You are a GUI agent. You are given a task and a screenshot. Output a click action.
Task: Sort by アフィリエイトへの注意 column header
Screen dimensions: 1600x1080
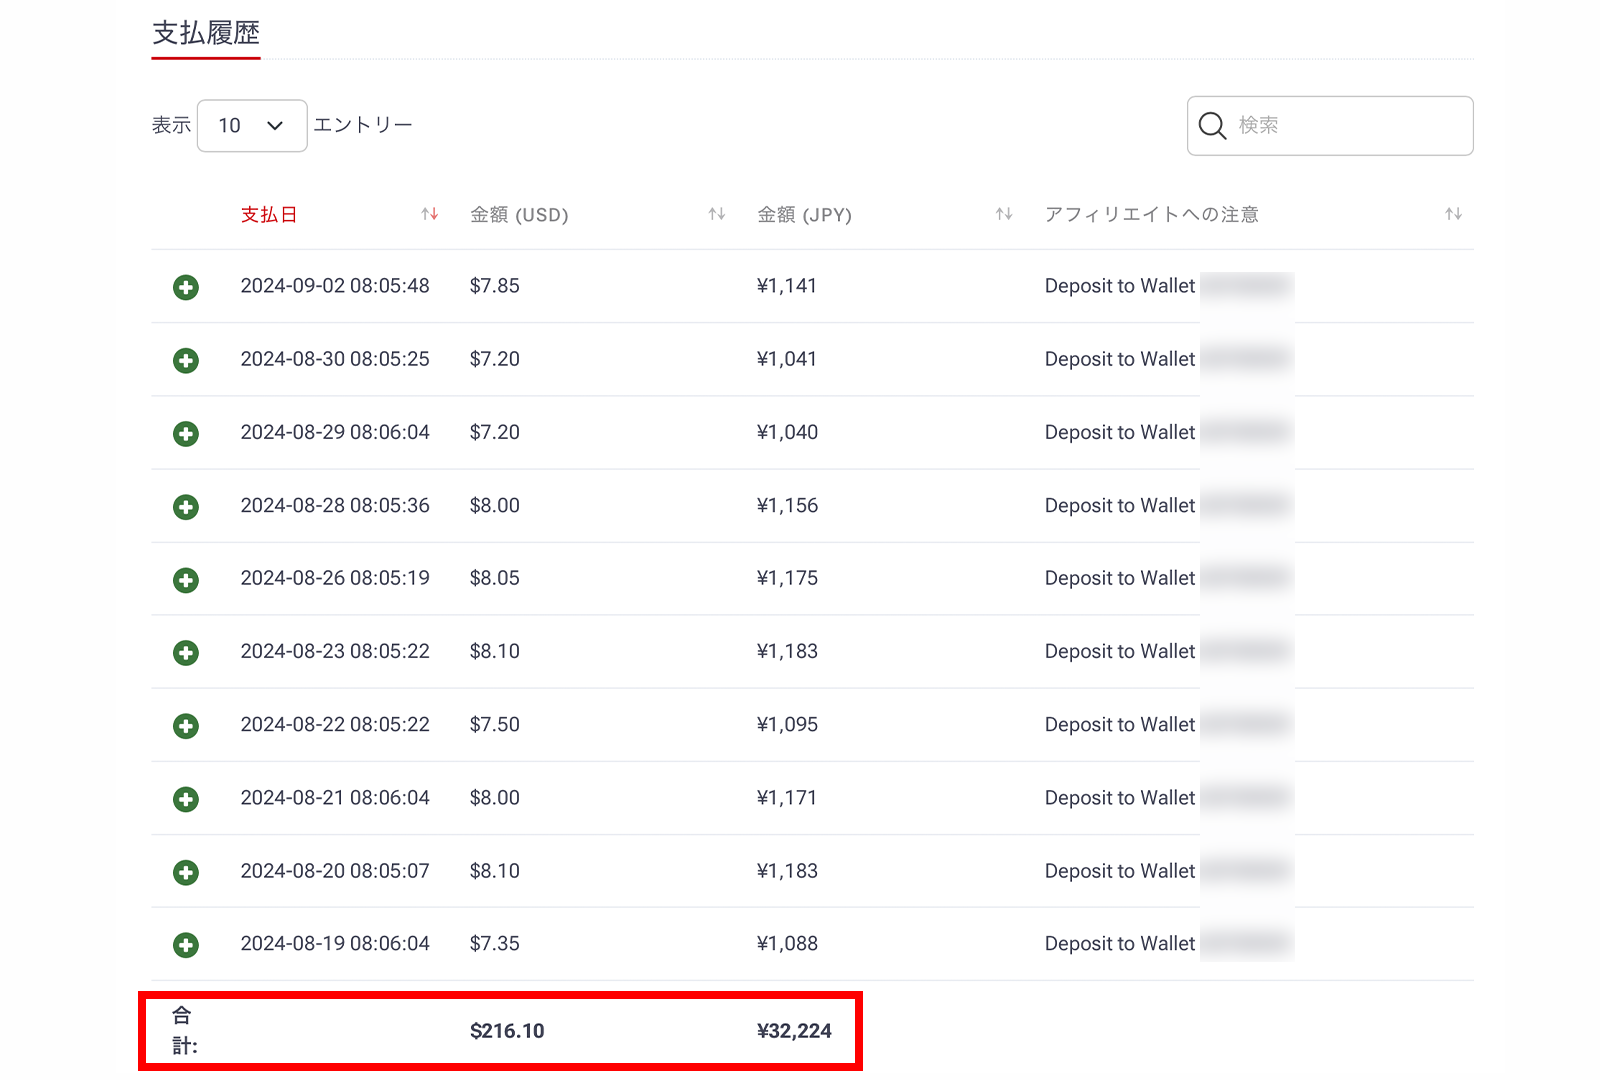click(1151, 215)
